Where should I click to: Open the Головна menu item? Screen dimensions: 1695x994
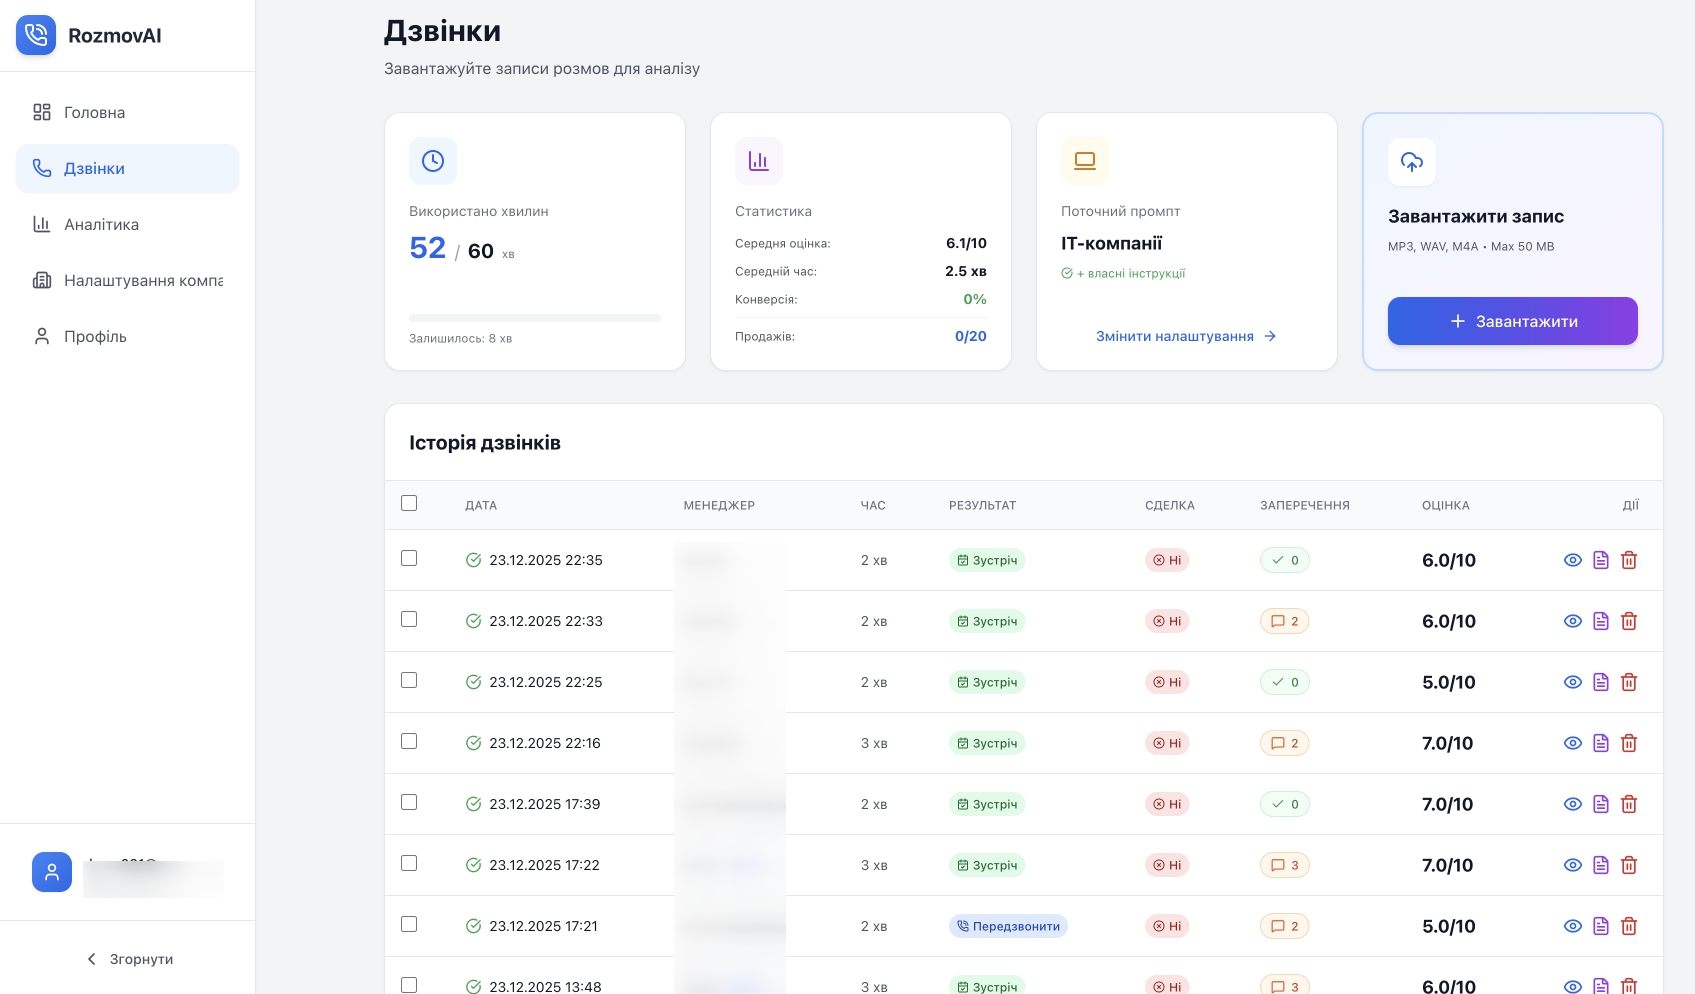[x=127, y=112]
